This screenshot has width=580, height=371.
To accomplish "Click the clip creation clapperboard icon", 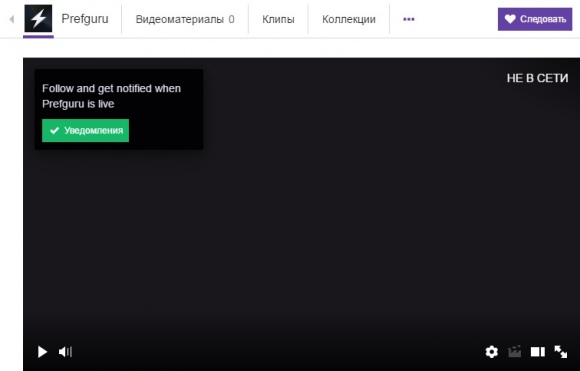I will point(515,351).
